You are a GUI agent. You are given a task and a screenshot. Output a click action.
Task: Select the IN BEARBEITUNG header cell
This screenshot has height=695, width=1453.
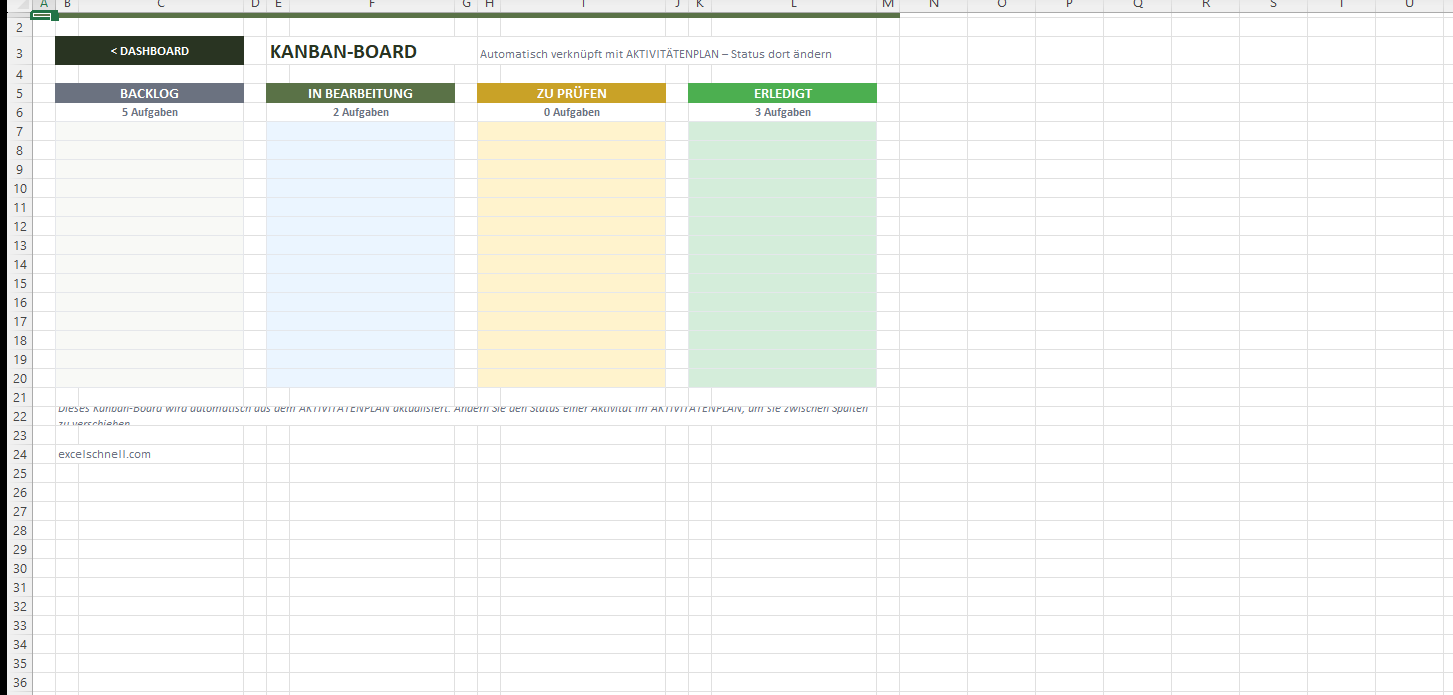[x=360, y=93]
